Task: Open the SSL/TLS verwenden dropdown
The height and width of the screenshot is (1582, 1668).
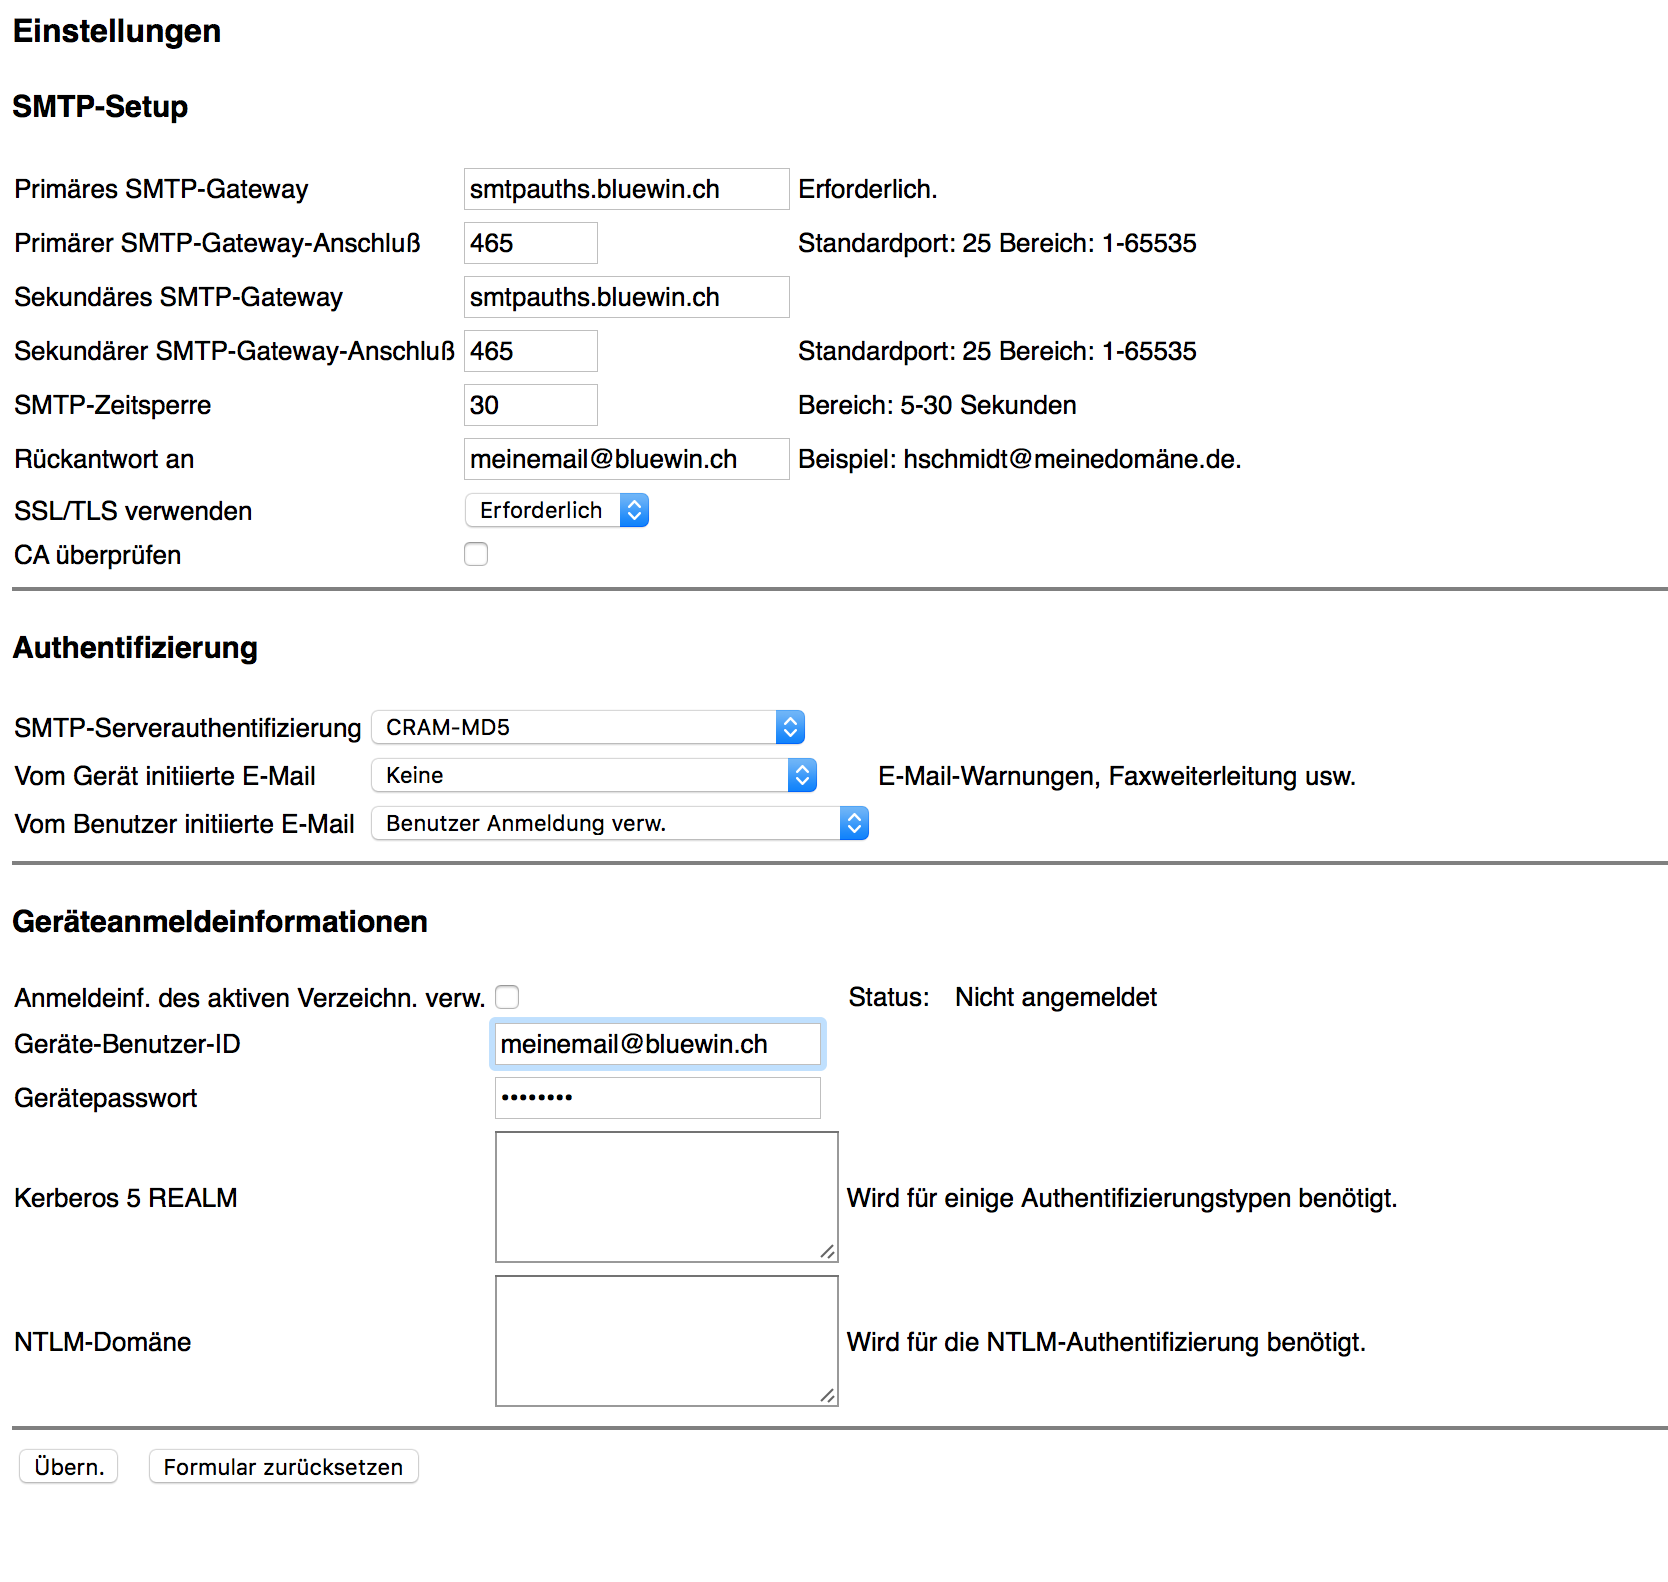Action: [557, 511]
